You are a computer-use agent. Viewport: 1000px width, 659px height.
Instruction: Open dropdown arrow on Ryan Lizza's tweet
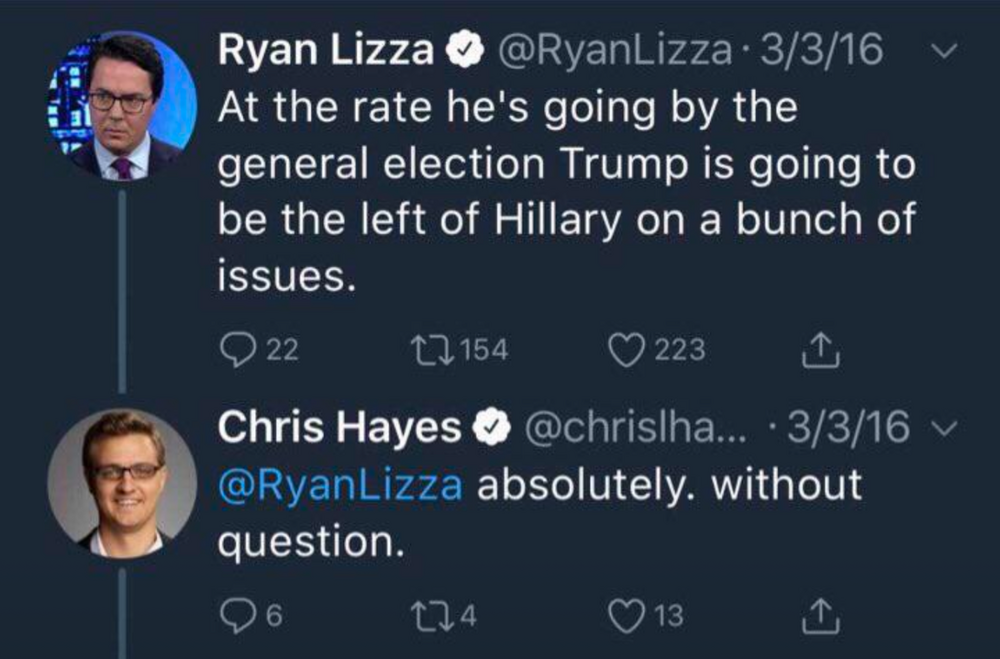pyautogui.click(x=950, y=49)
